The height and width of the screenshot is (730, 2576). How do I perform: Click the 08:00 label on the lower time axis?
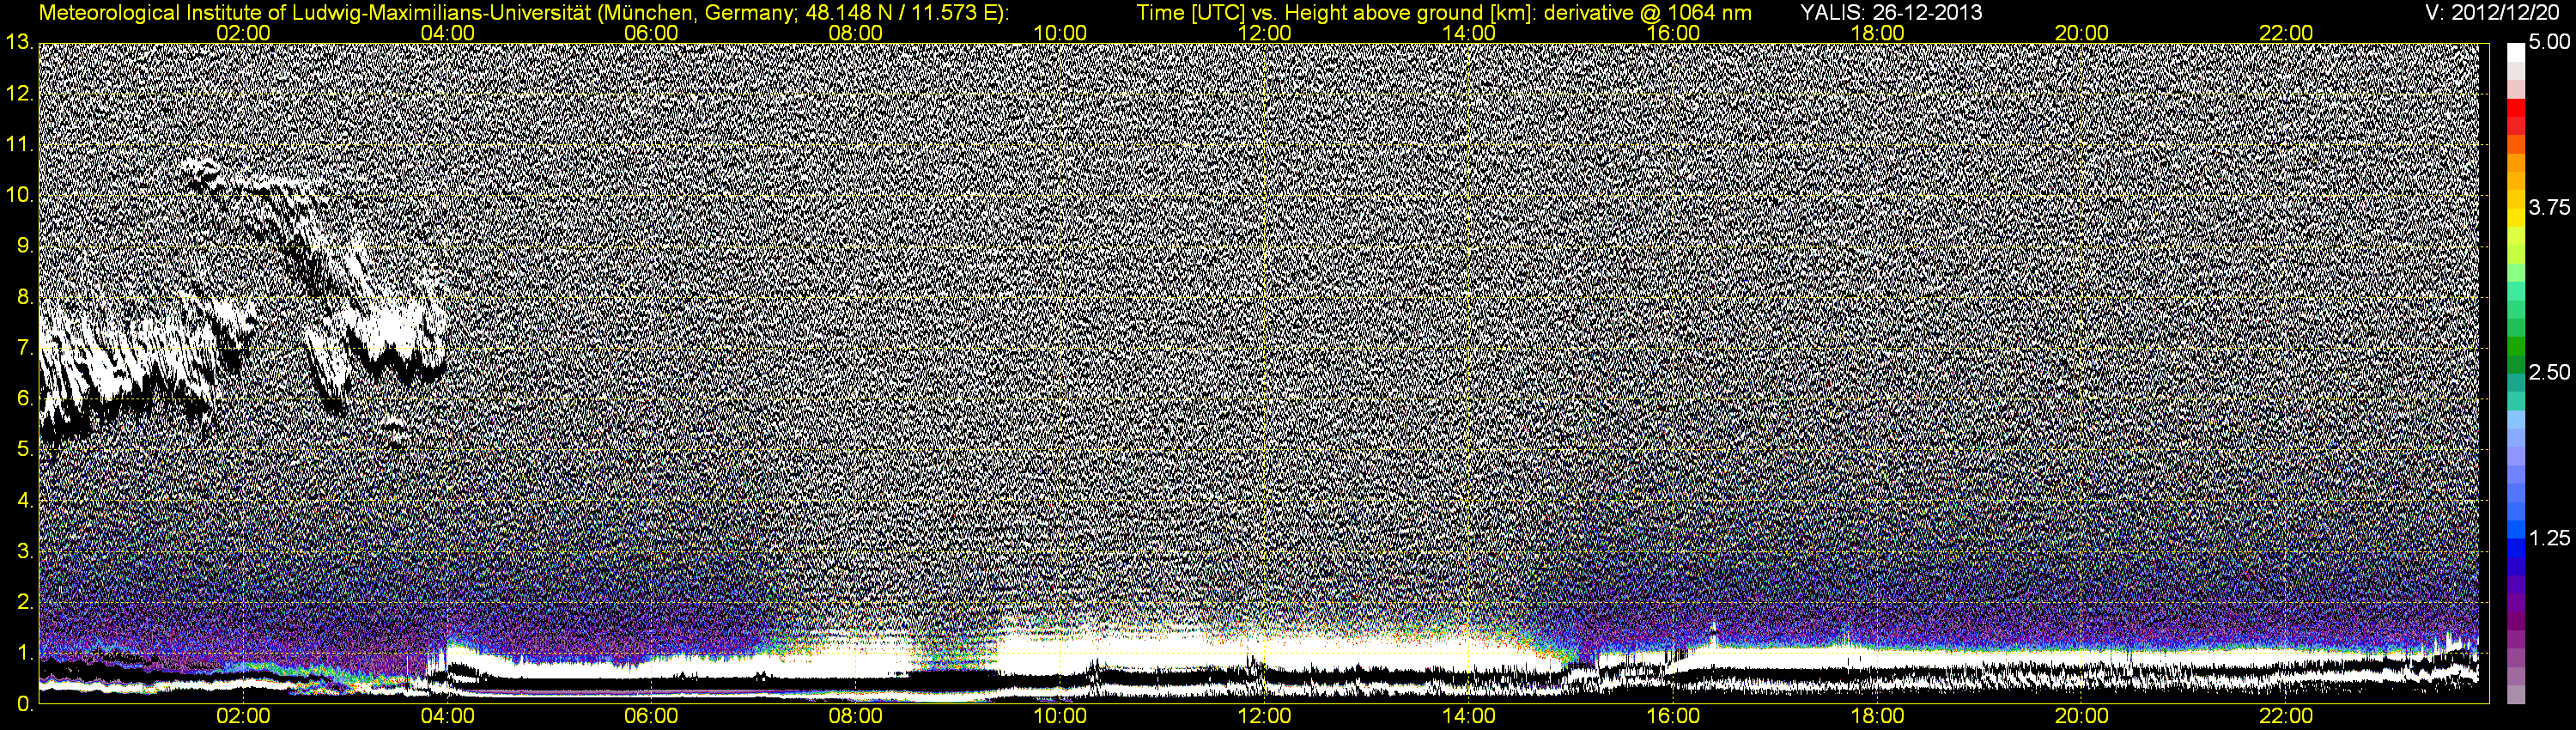click(856, 717)
